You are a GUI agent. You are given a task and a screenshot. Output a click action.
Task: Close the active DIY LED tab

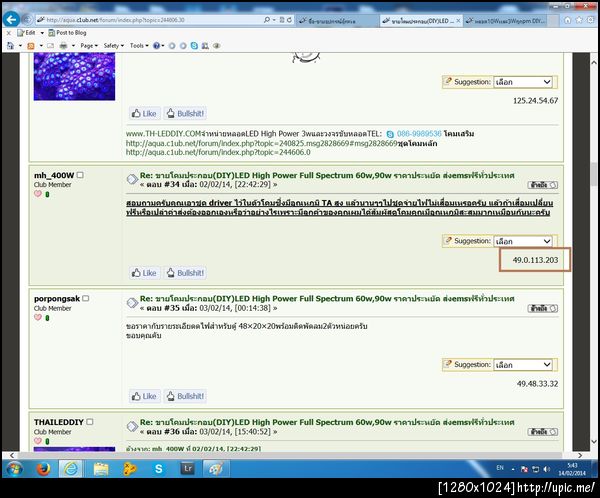point(458,21)
